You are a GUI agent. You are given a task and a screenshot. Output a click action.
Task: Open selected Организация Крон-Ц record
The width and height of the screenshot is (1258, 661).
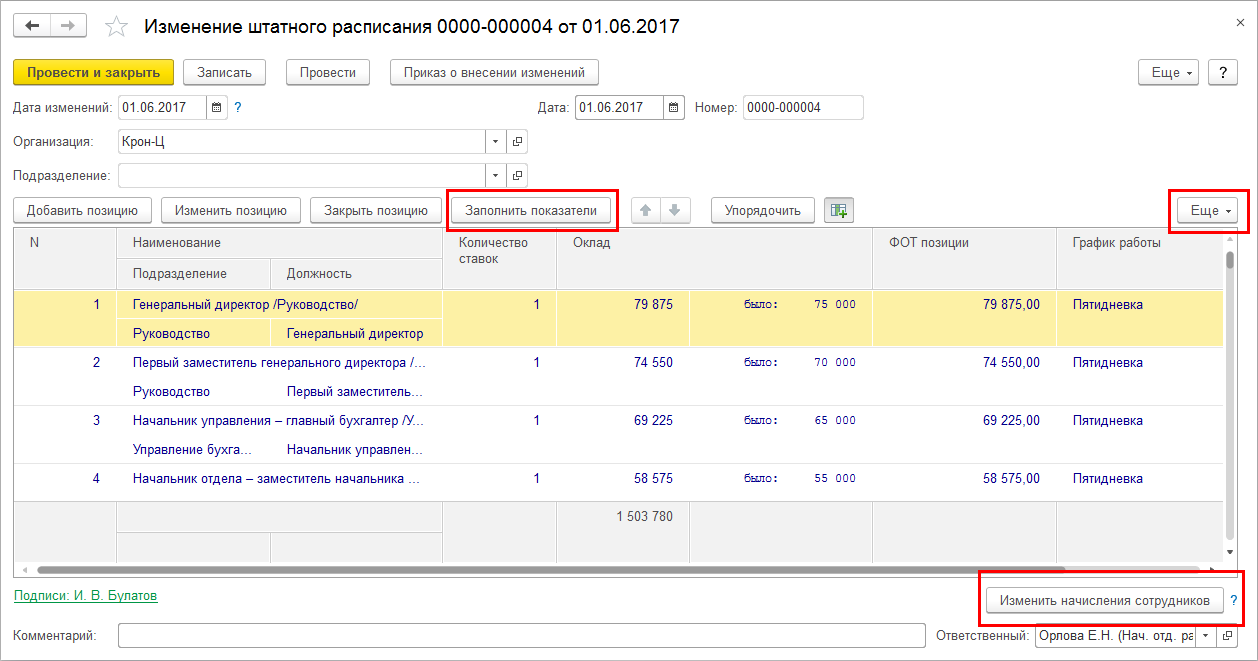click(x=517, y=141)
